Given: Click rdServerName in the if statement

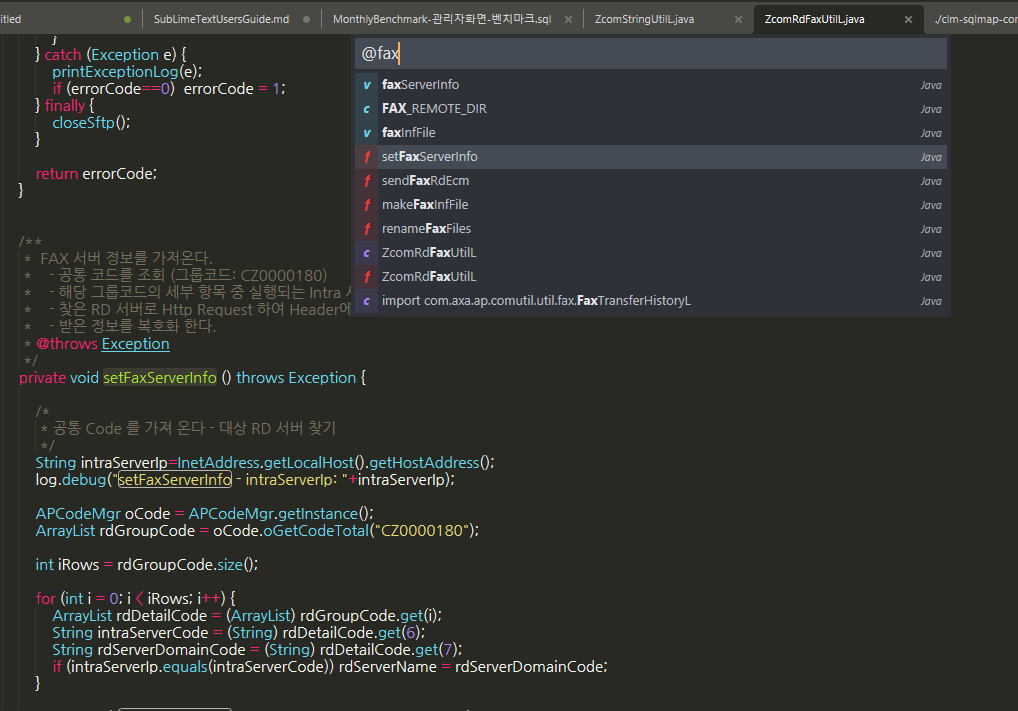Looking at the screenshot, I should click(x=388, y=667).
